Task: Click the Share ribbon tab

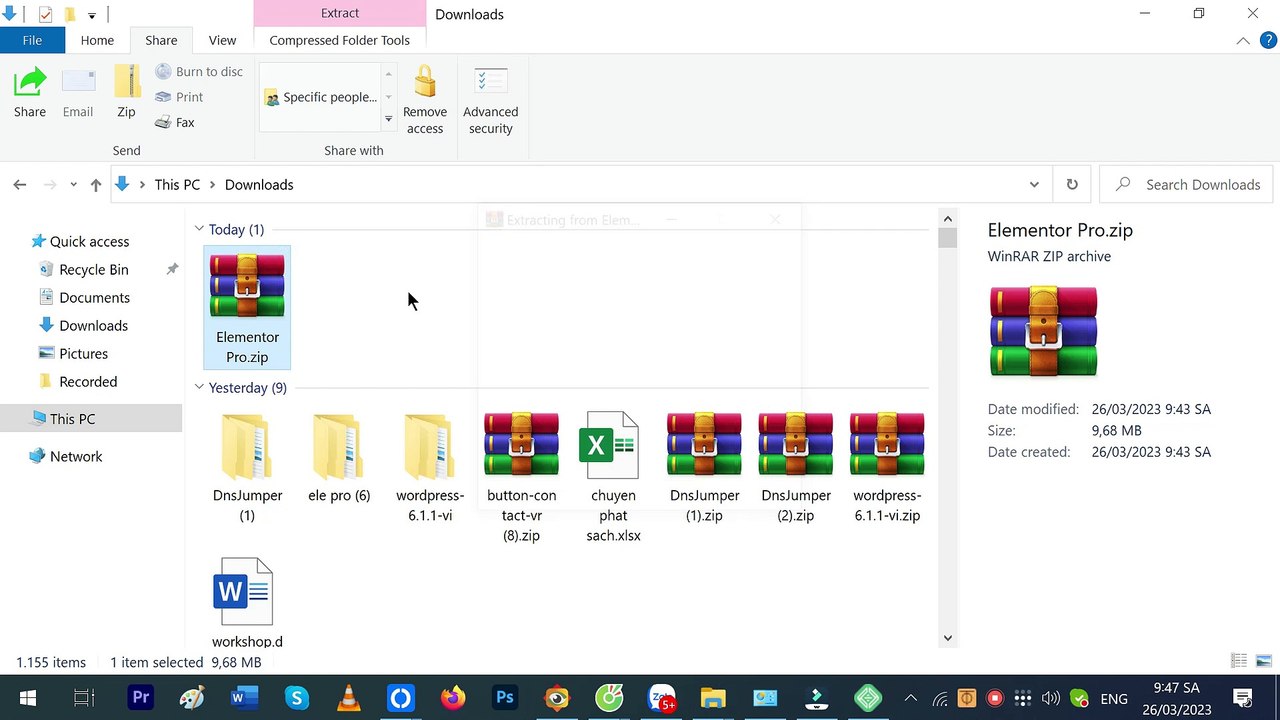Action: pos(161,40)
